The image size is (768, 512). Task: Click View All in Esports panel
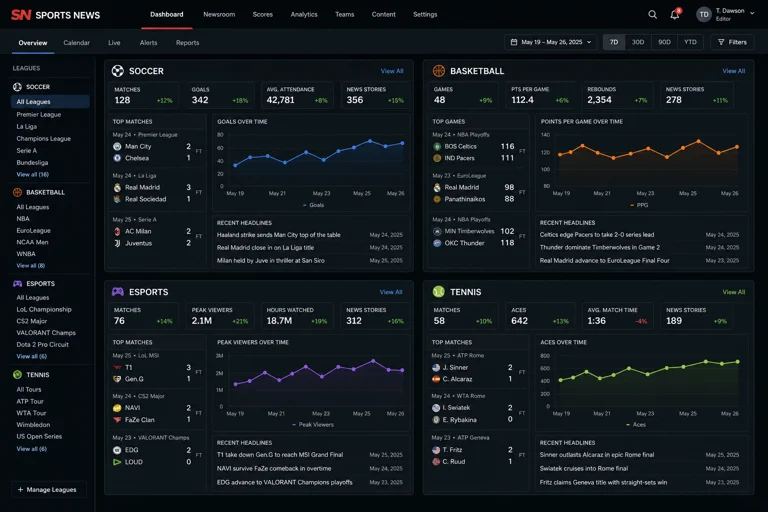point(391,292)
